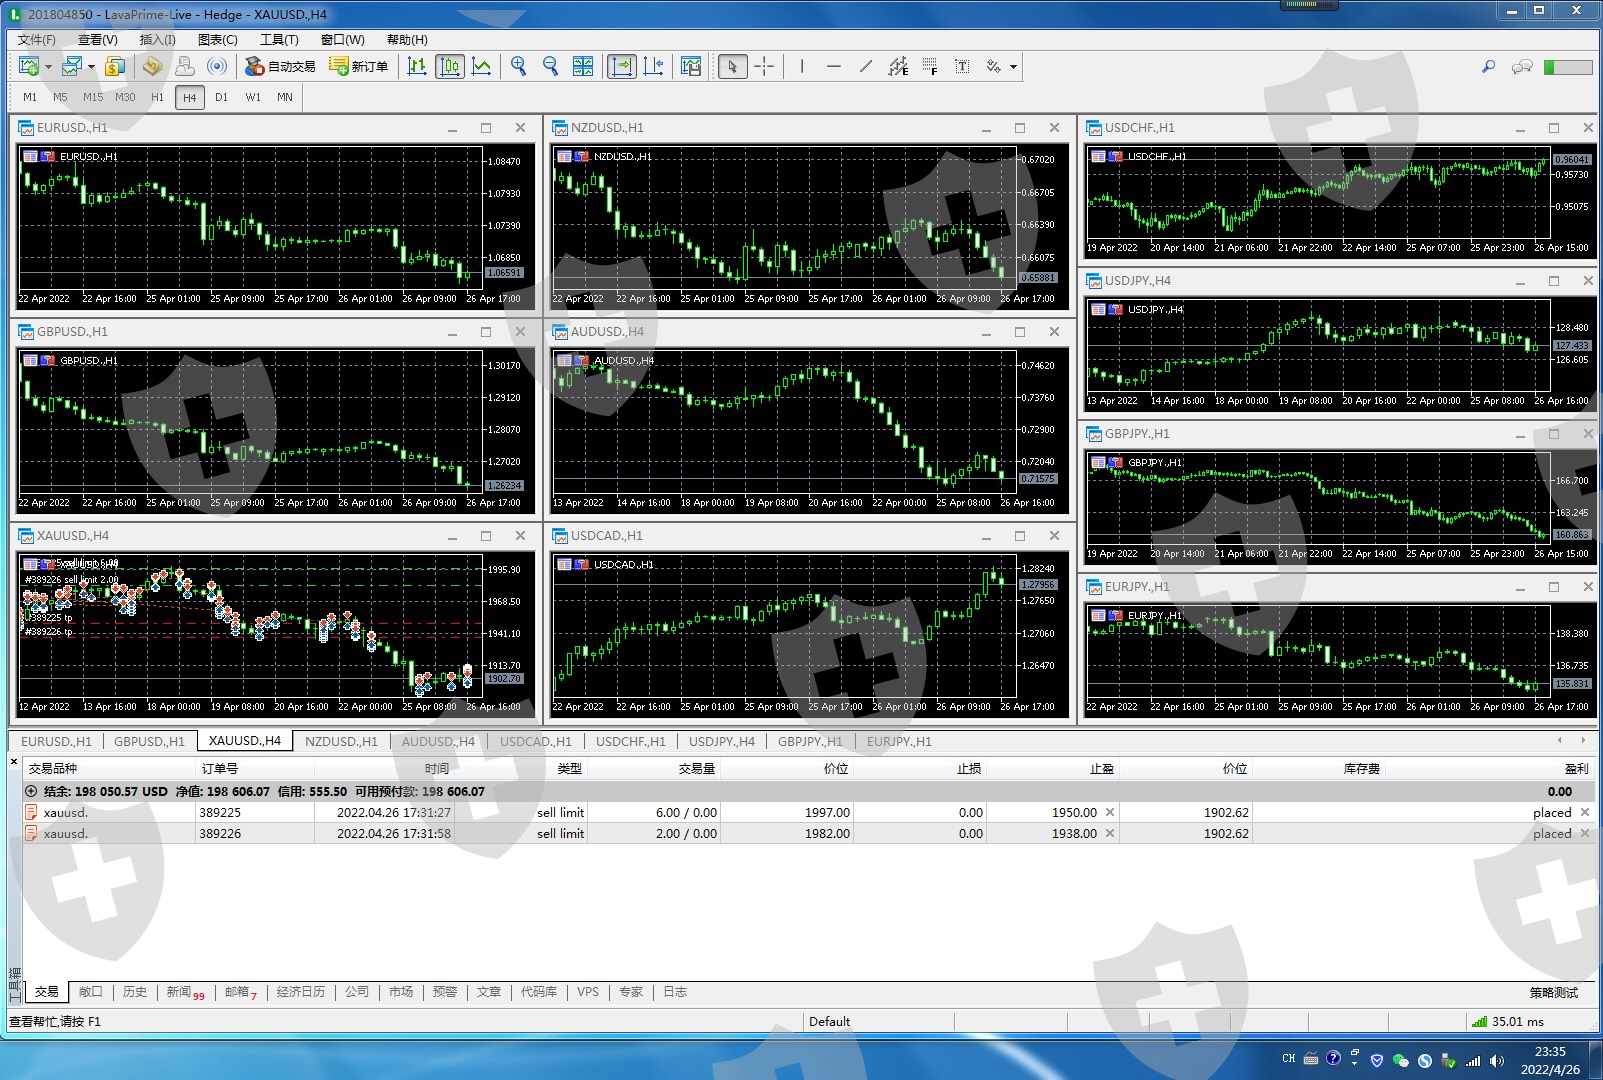Click the tile windows icon
This screenshot has height=1080, width=1603.
(x=583, y=66)
